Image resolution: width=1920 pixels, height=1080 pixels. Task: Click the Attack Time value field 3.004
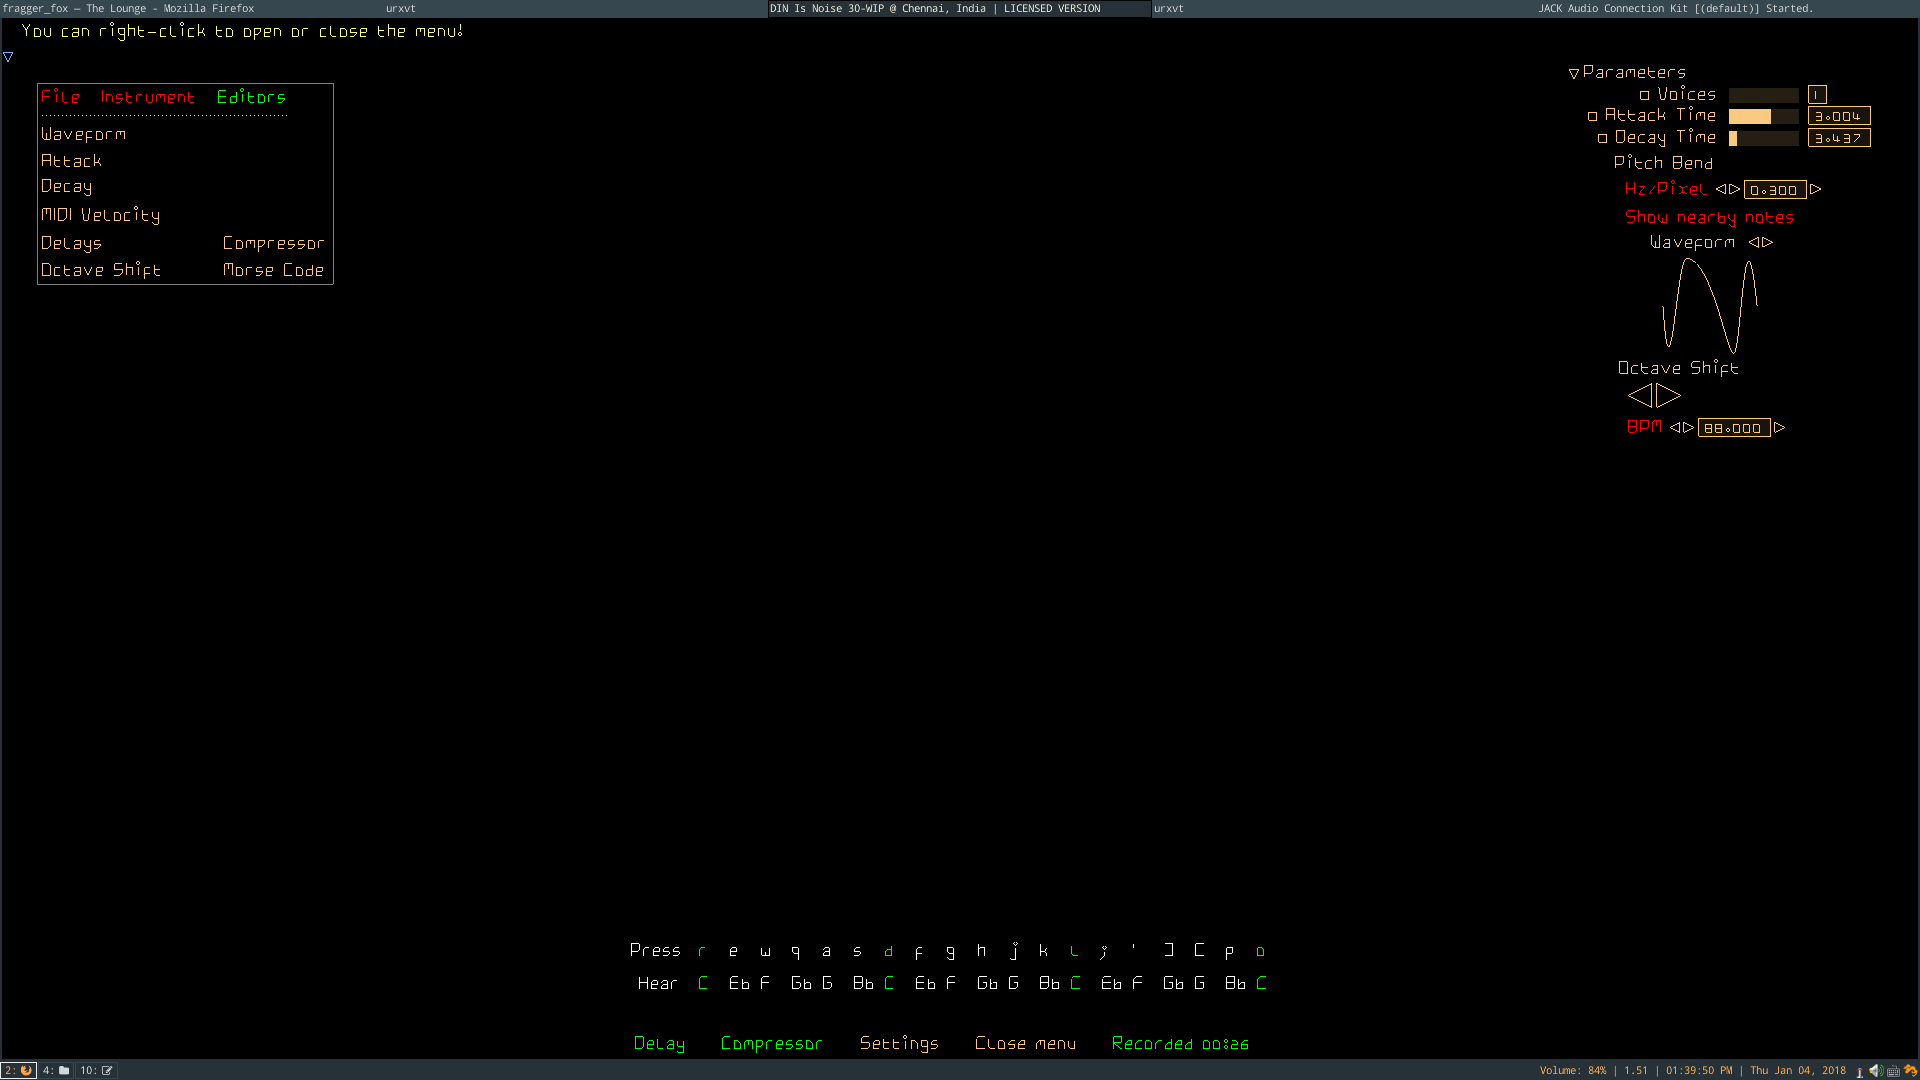pyautogui.click(x=1838, y=117)
